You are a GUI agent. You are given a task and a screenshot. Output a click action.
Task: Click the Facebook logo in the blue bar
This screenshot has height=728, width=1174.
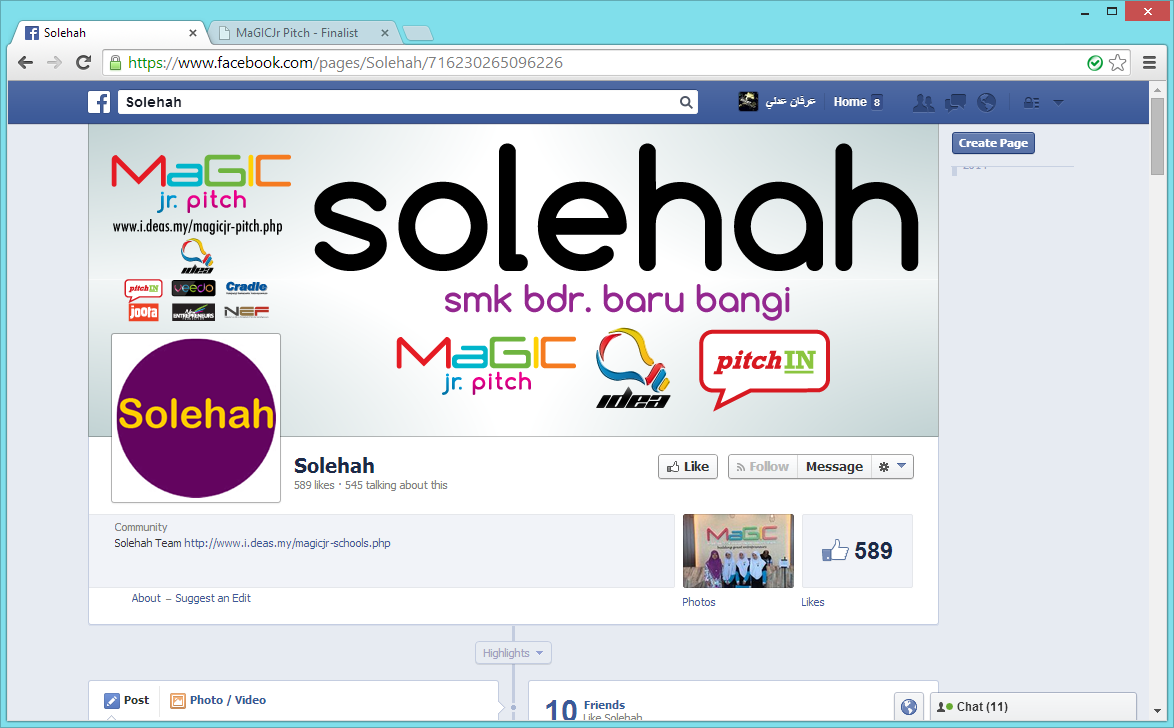click(99, 102)
